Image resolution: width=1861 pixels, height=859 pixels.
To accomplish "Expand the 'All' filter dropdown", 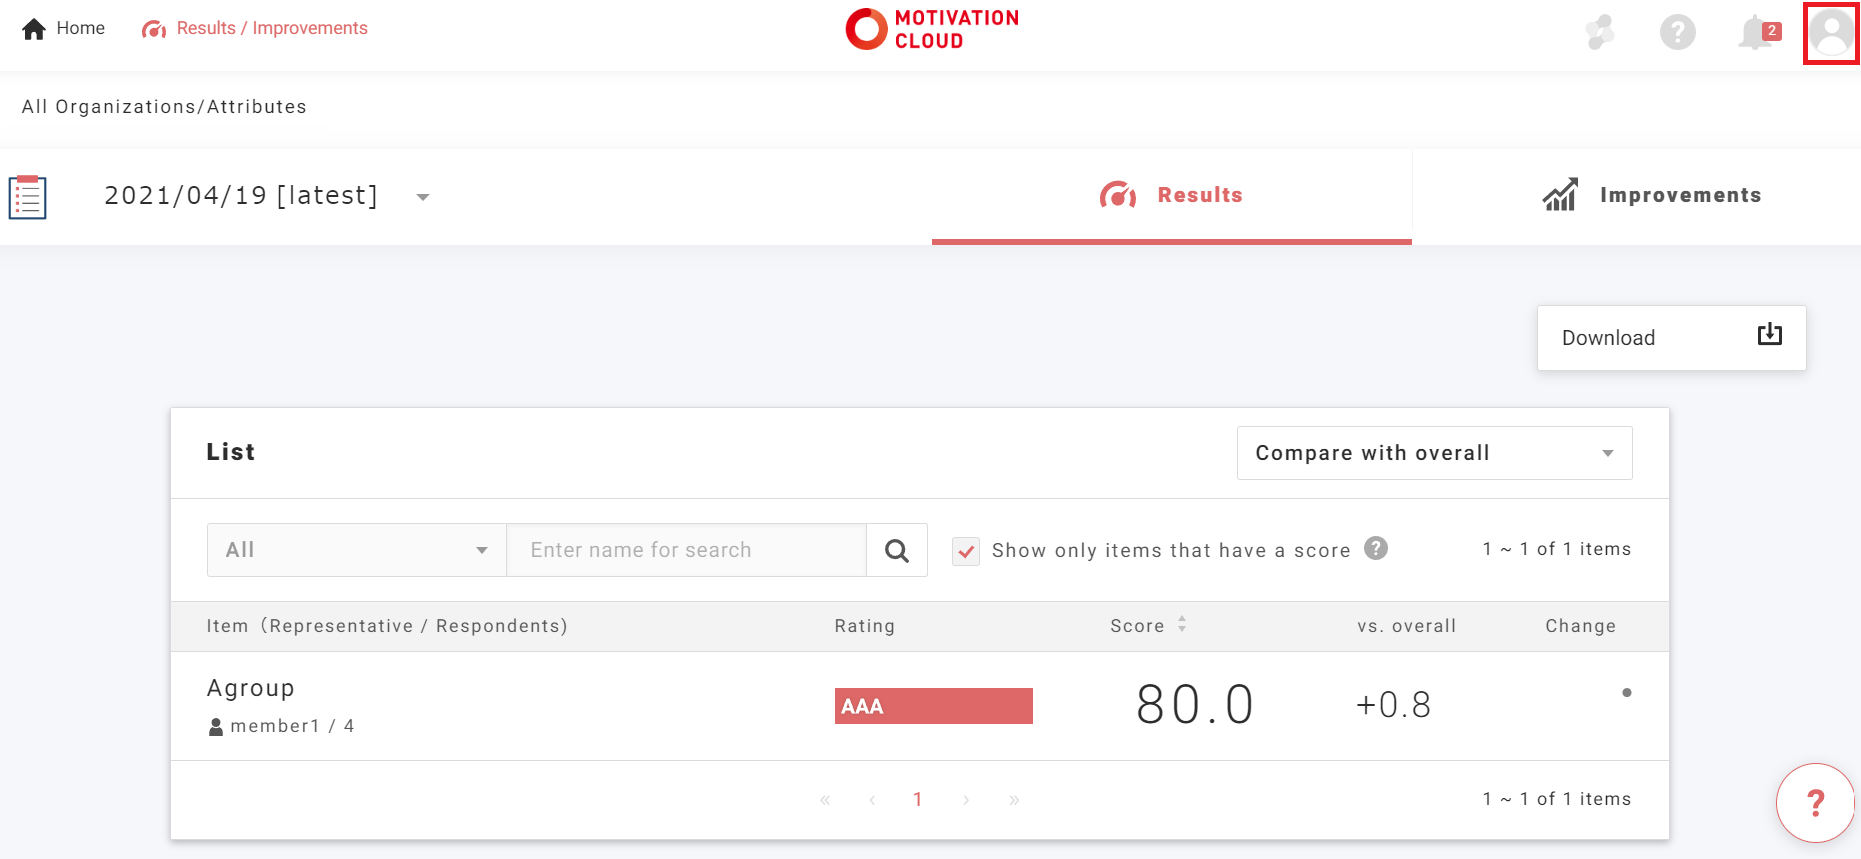I will coord(356,550).
